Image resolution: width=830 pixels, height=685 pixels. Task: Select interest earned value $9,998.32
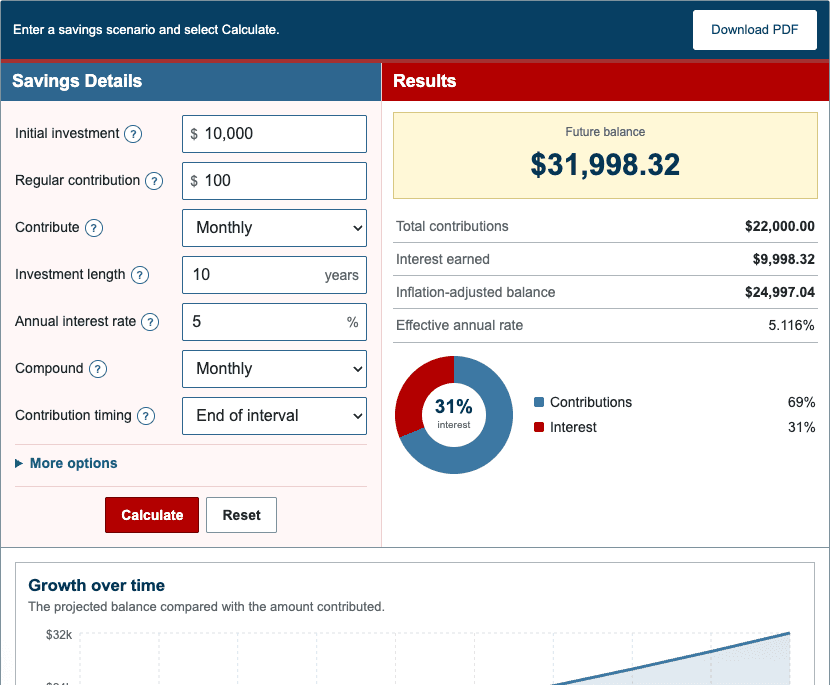(x=784, y=259)
